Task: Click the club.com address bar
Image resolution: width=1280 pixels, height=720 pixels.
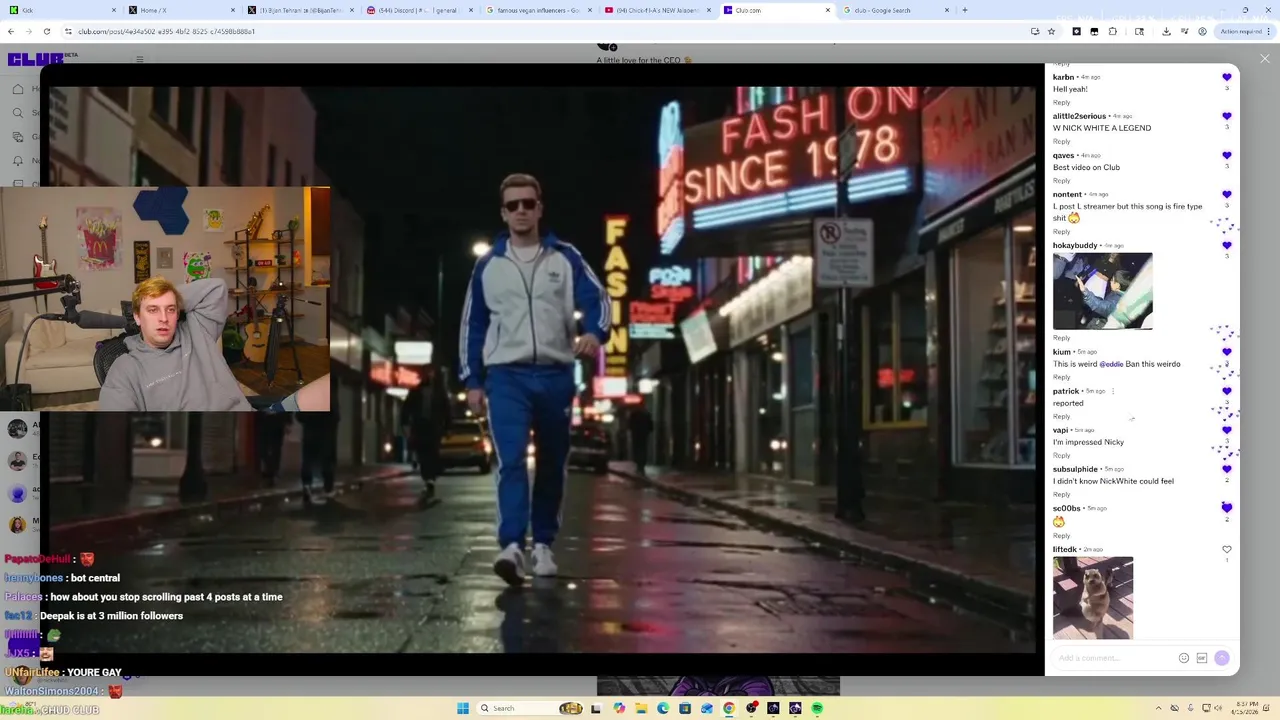Action: pos(540,31)
